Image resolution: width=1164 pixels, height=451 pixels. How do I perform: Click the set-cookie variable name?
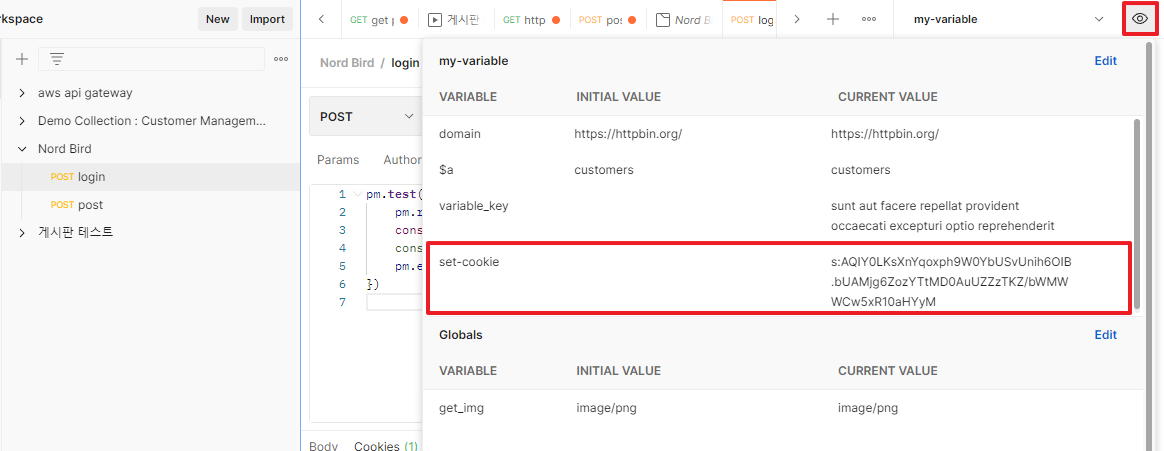tap(469, 262)
